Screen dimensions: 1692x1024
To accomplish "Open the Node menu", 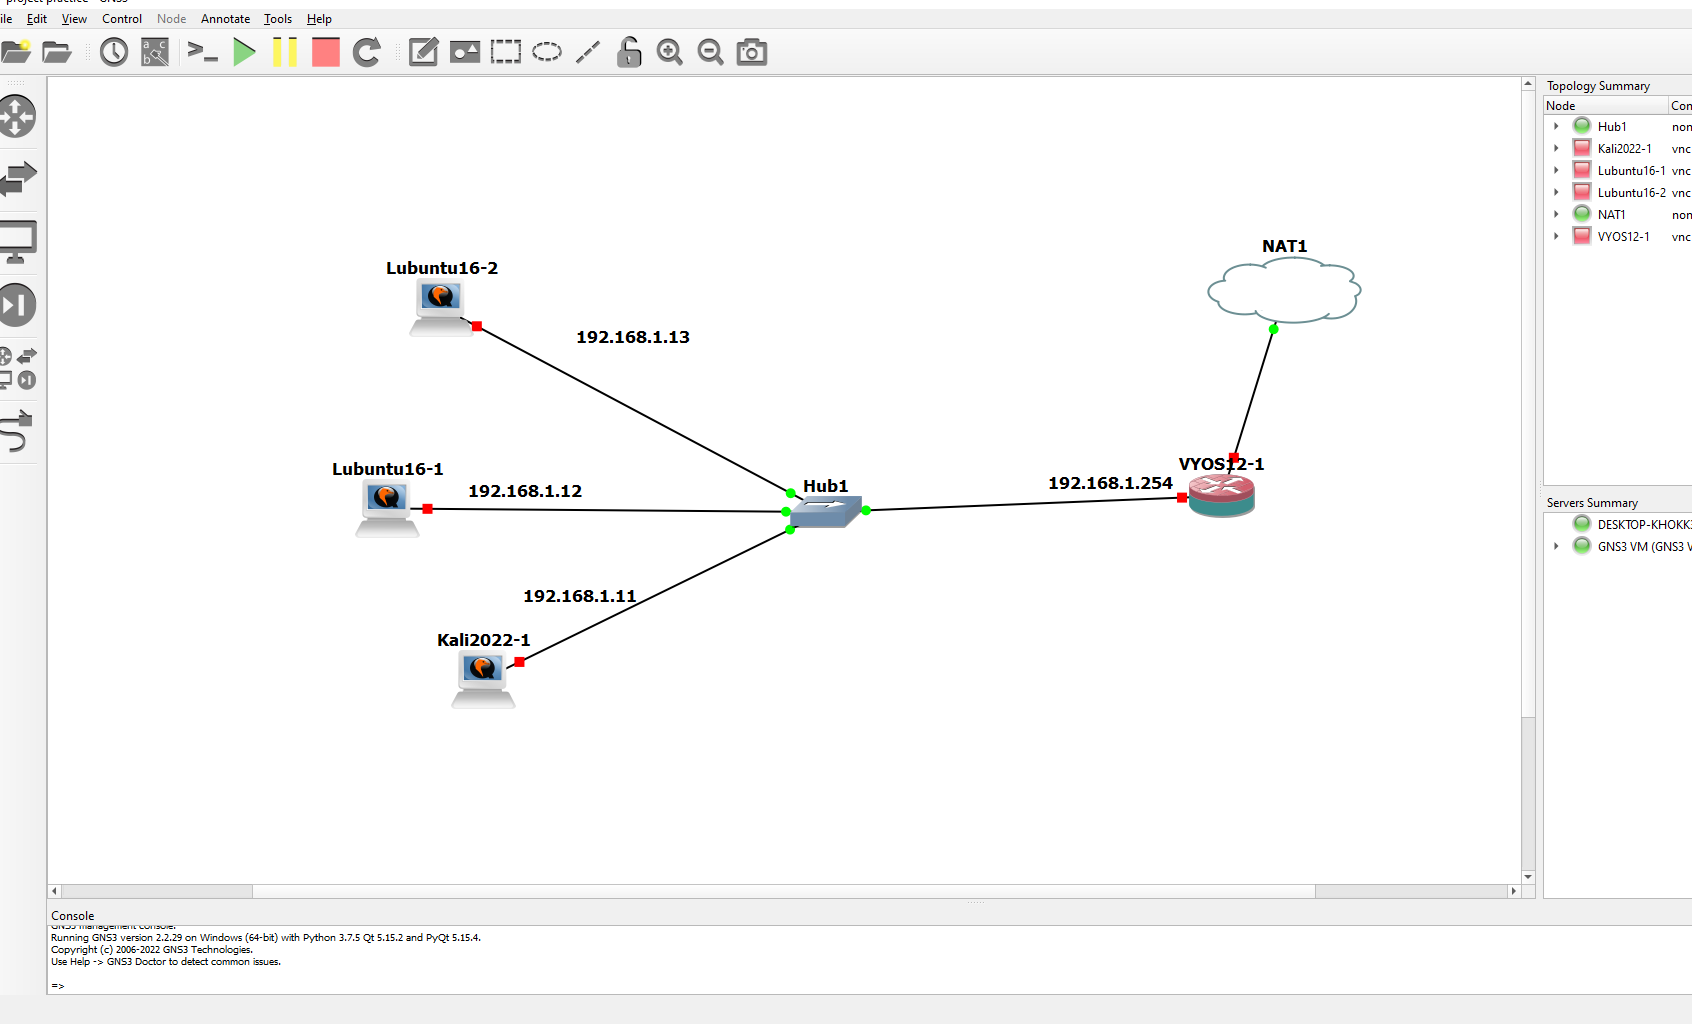I will tap(171, 19).
